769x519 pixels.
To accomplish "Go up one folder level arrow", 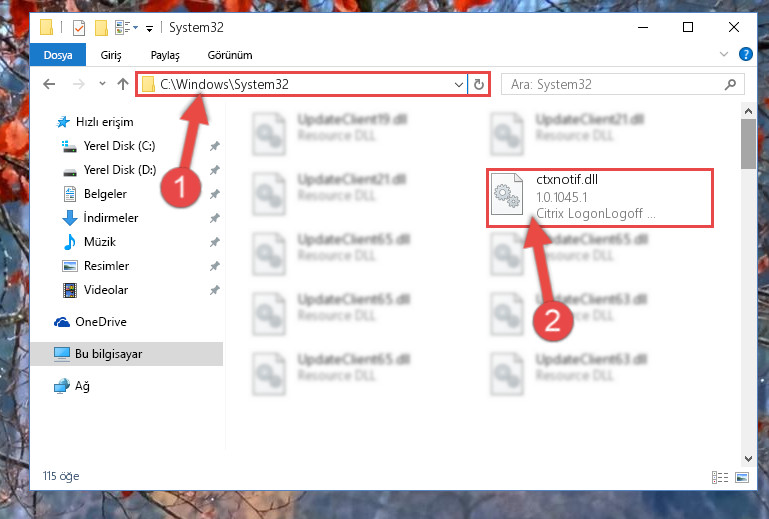I will point(123,84).
